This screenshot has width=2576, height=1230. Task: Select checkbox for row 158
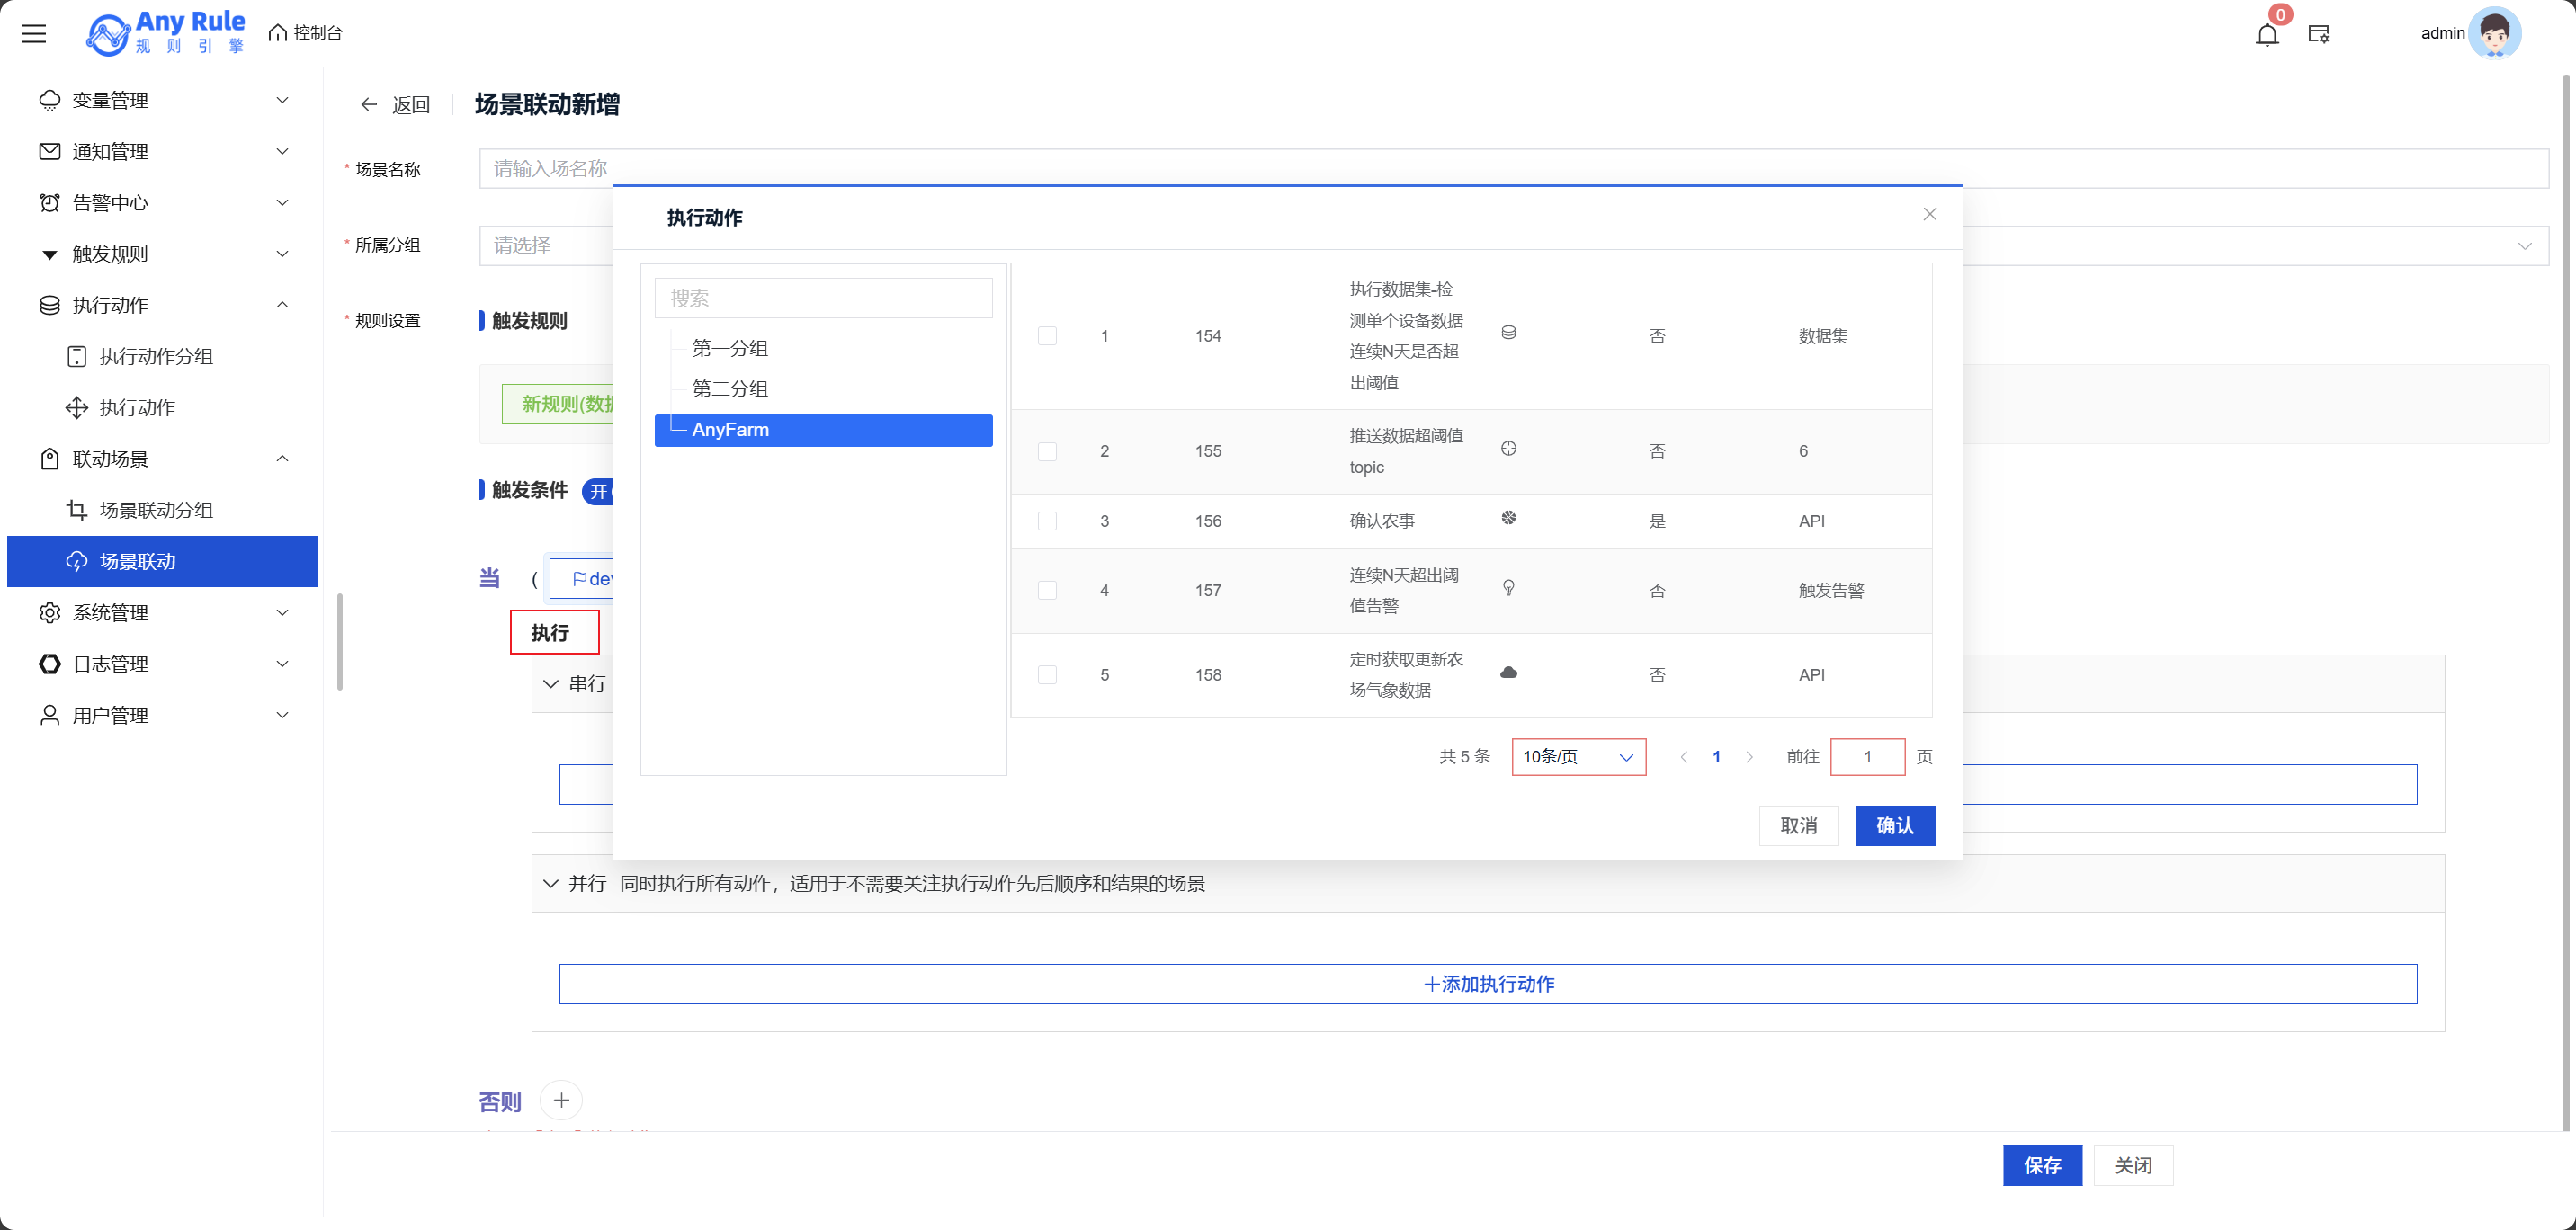1047,675
